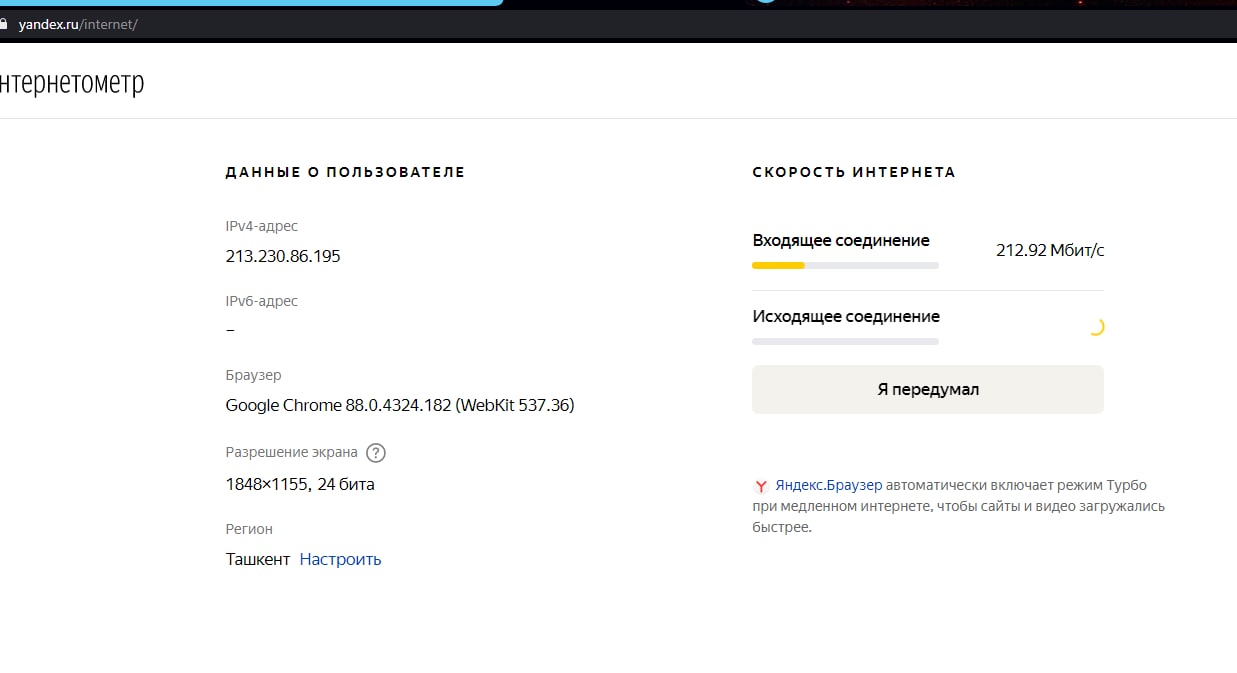
Task: Click the "IPv6-адрес" label
Action: (262, 301)
